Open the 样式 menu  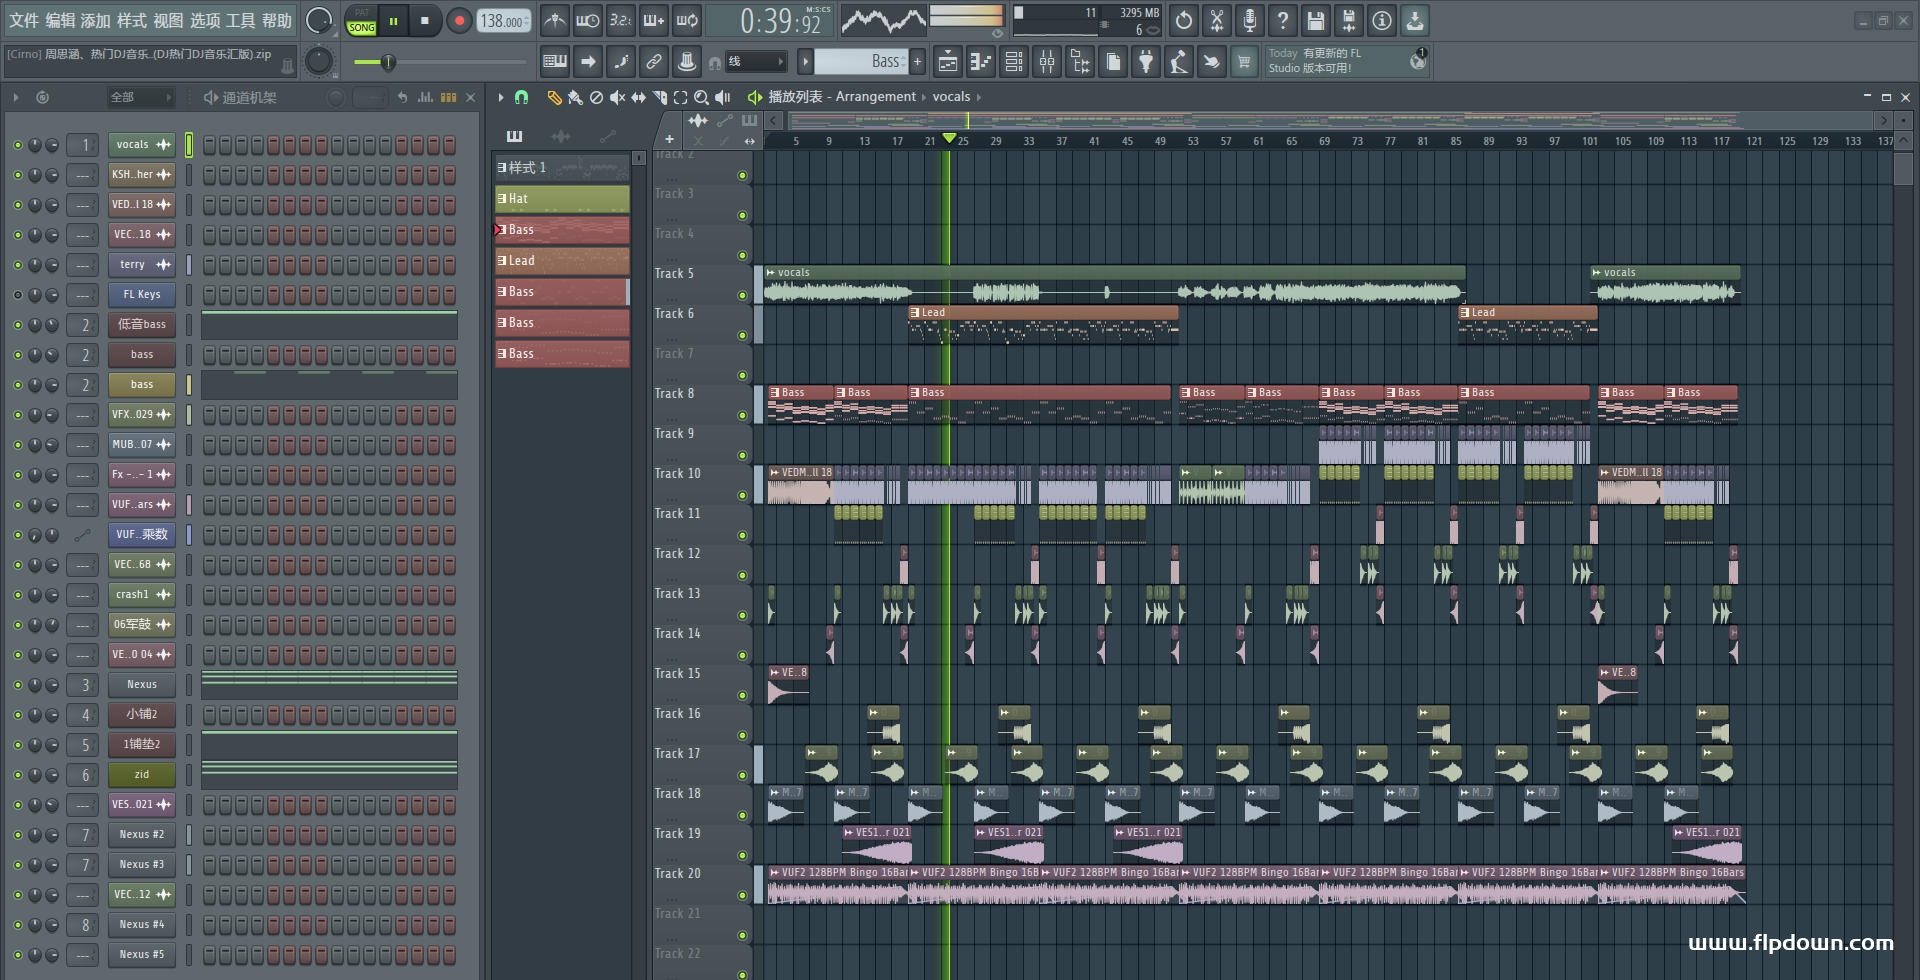pyautogui.click(x=132, y=20)
